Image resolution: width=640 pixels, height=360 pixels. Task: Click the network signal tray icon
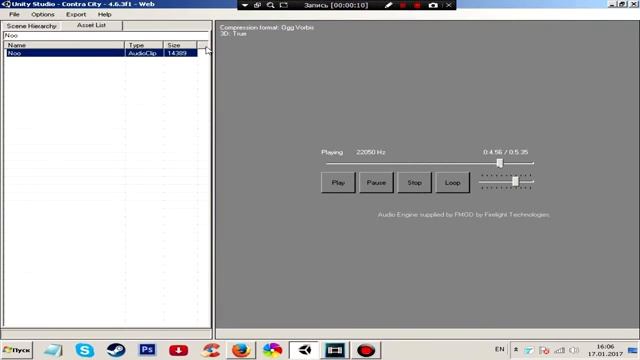click(x=560, y=350)
